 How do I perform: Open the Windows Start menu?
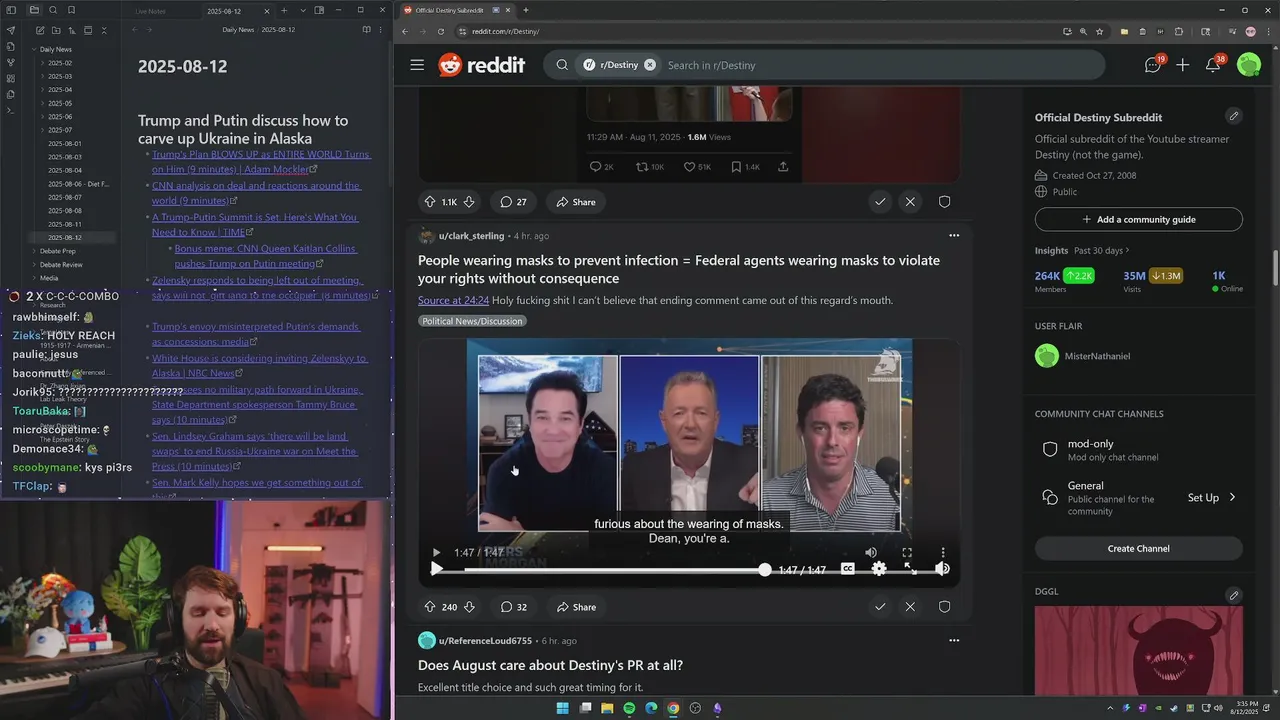click(x=562, y=708)
